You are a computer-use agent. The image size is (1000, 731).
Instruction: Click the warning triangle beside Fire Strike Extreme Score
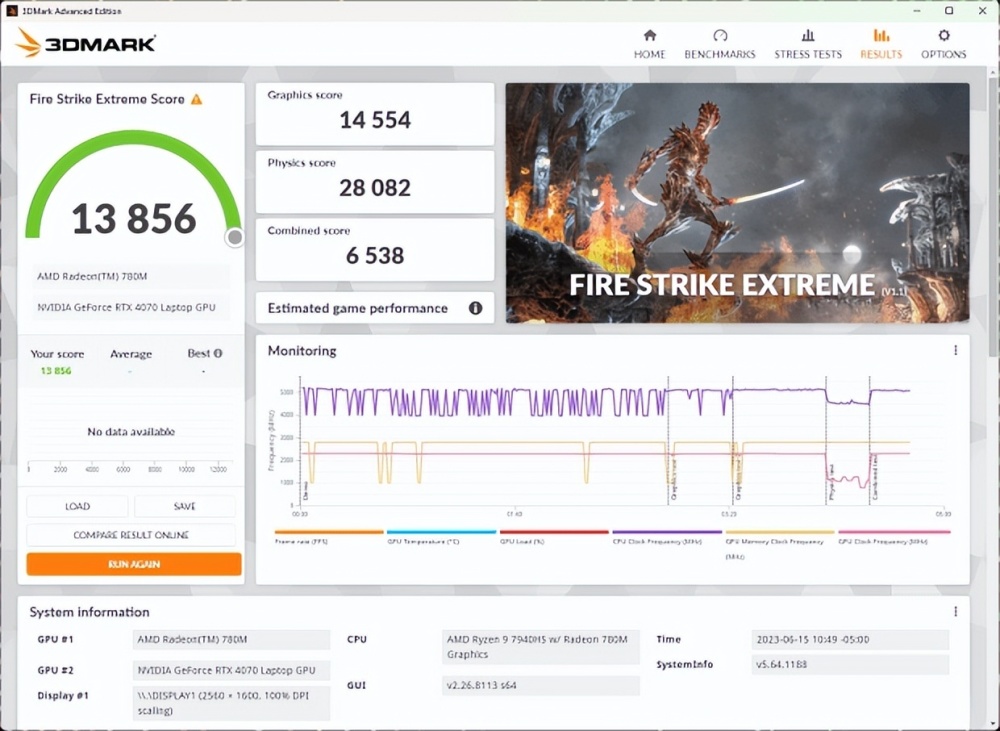(x=196, y=100)
